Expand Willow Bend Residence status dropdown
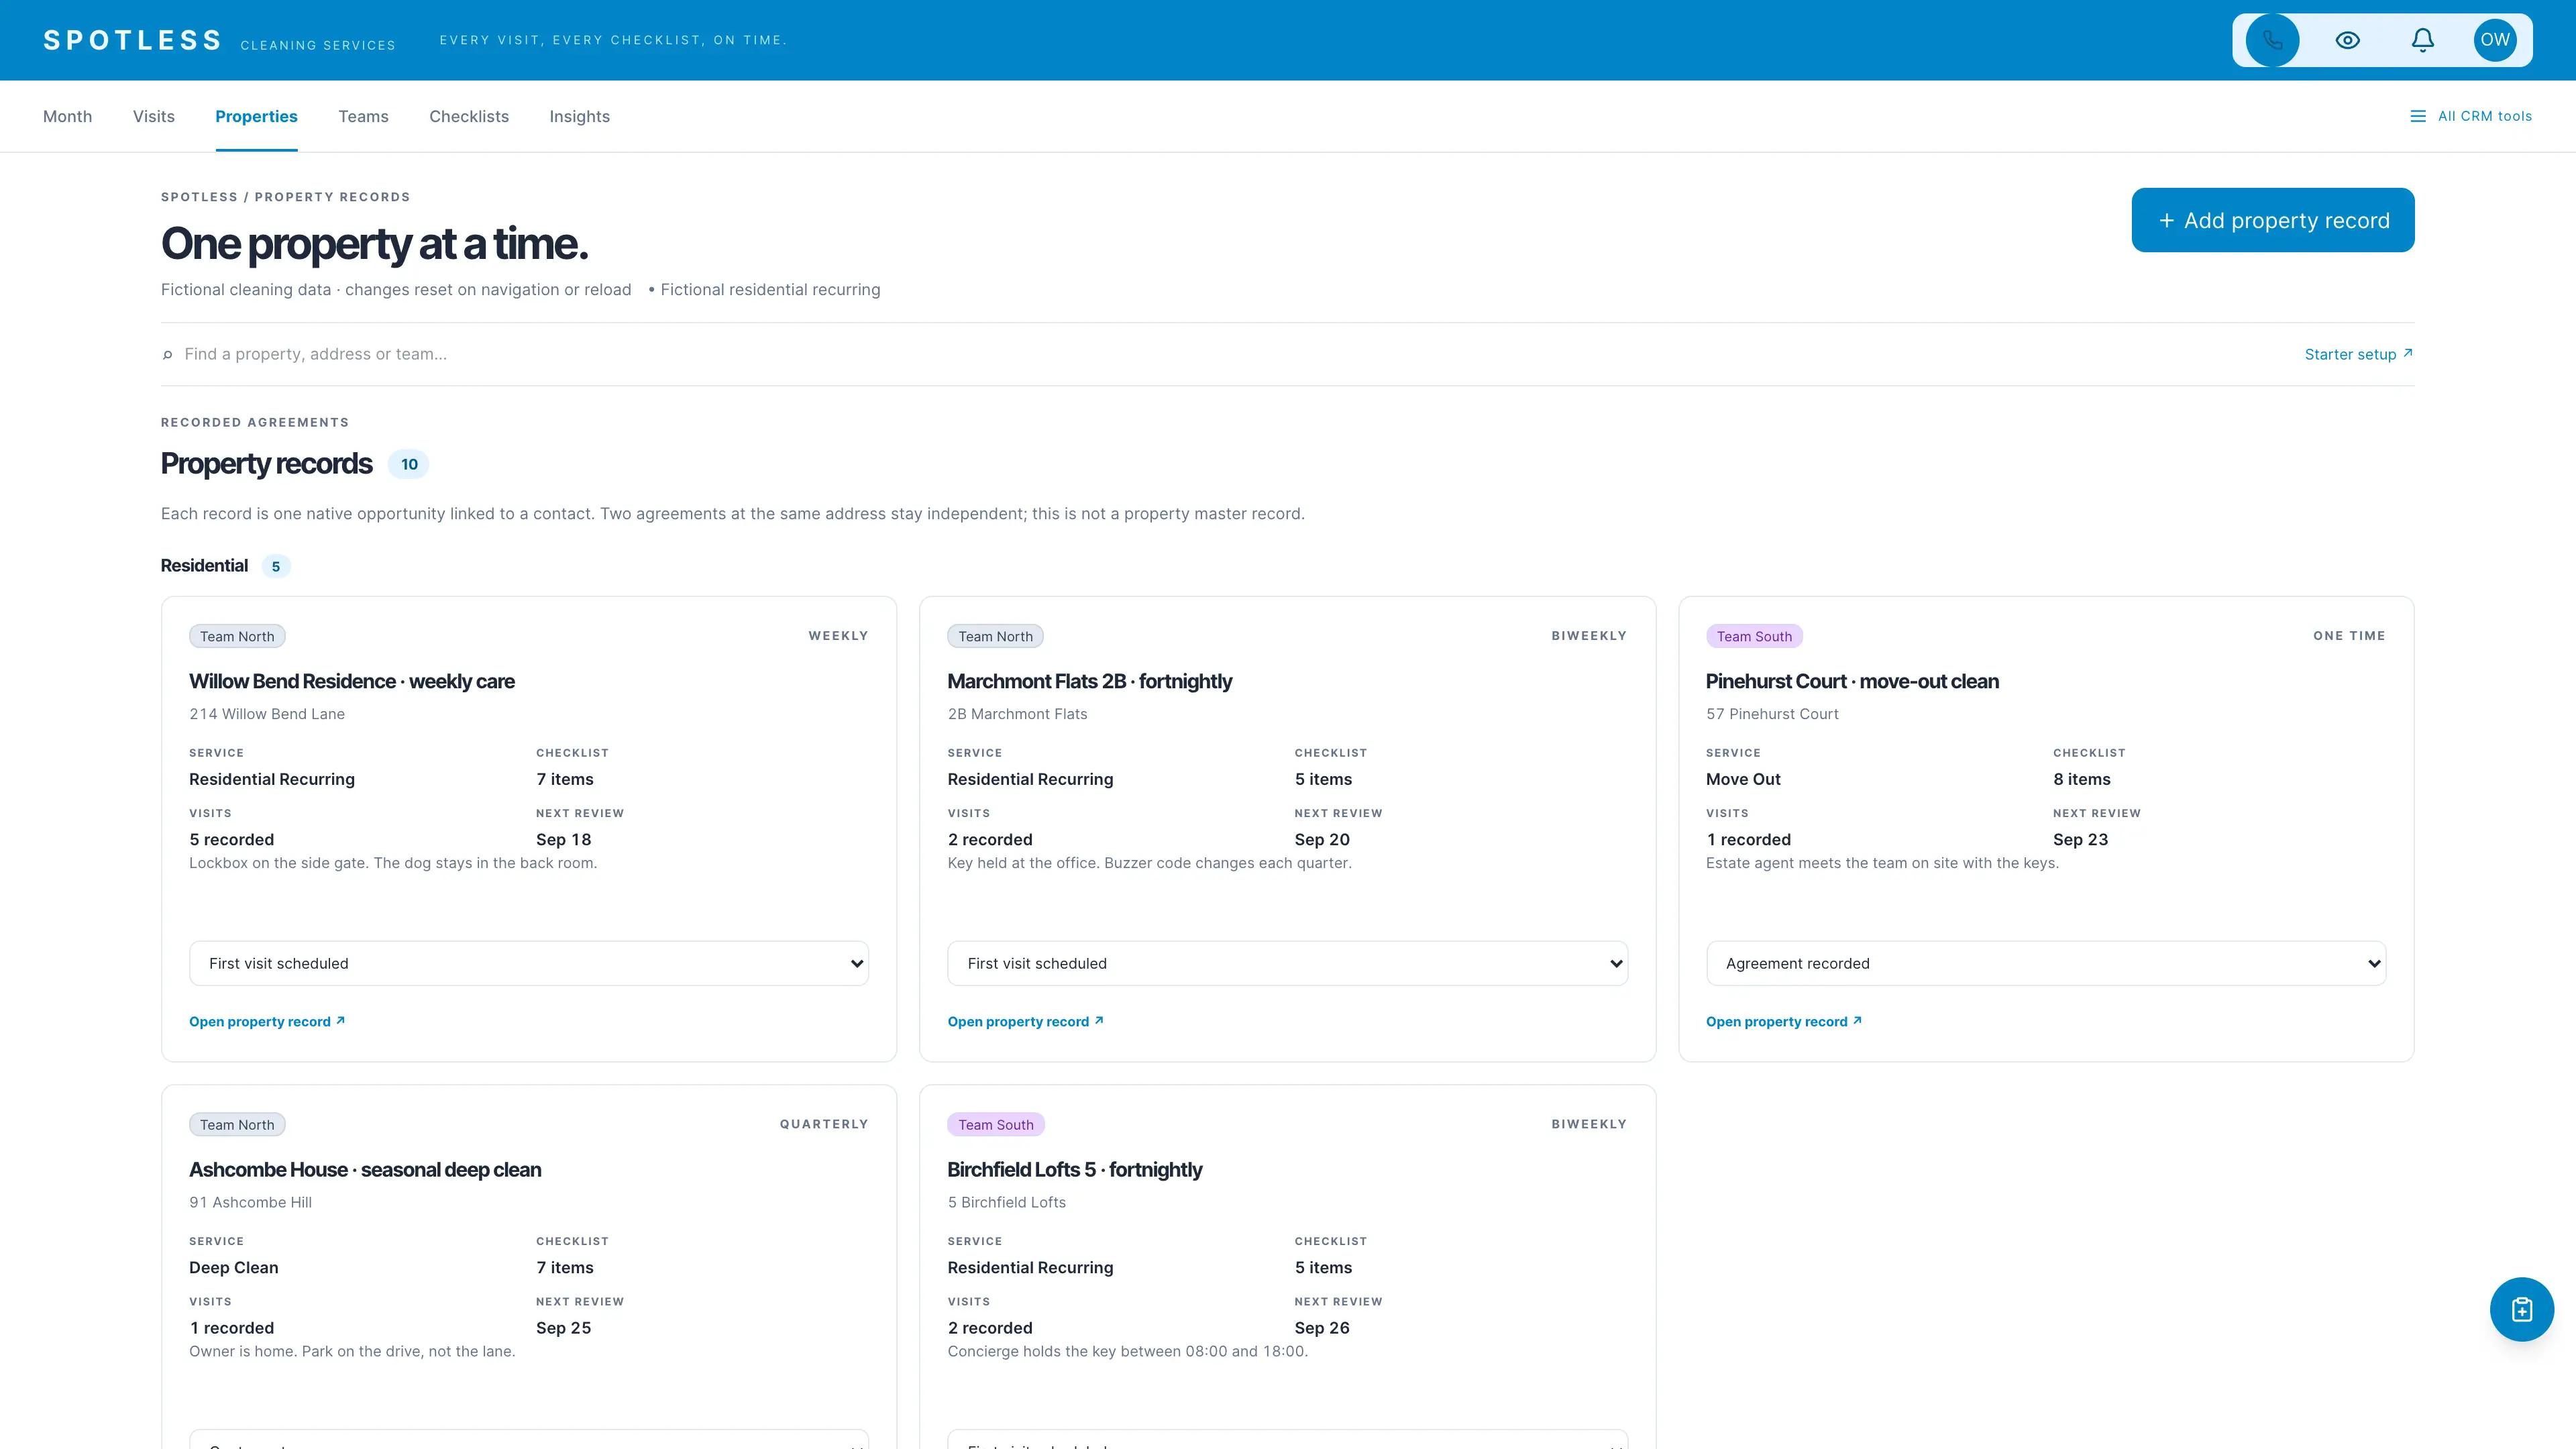This screenshot has height=1449, width=2576. tap(529, 963)
